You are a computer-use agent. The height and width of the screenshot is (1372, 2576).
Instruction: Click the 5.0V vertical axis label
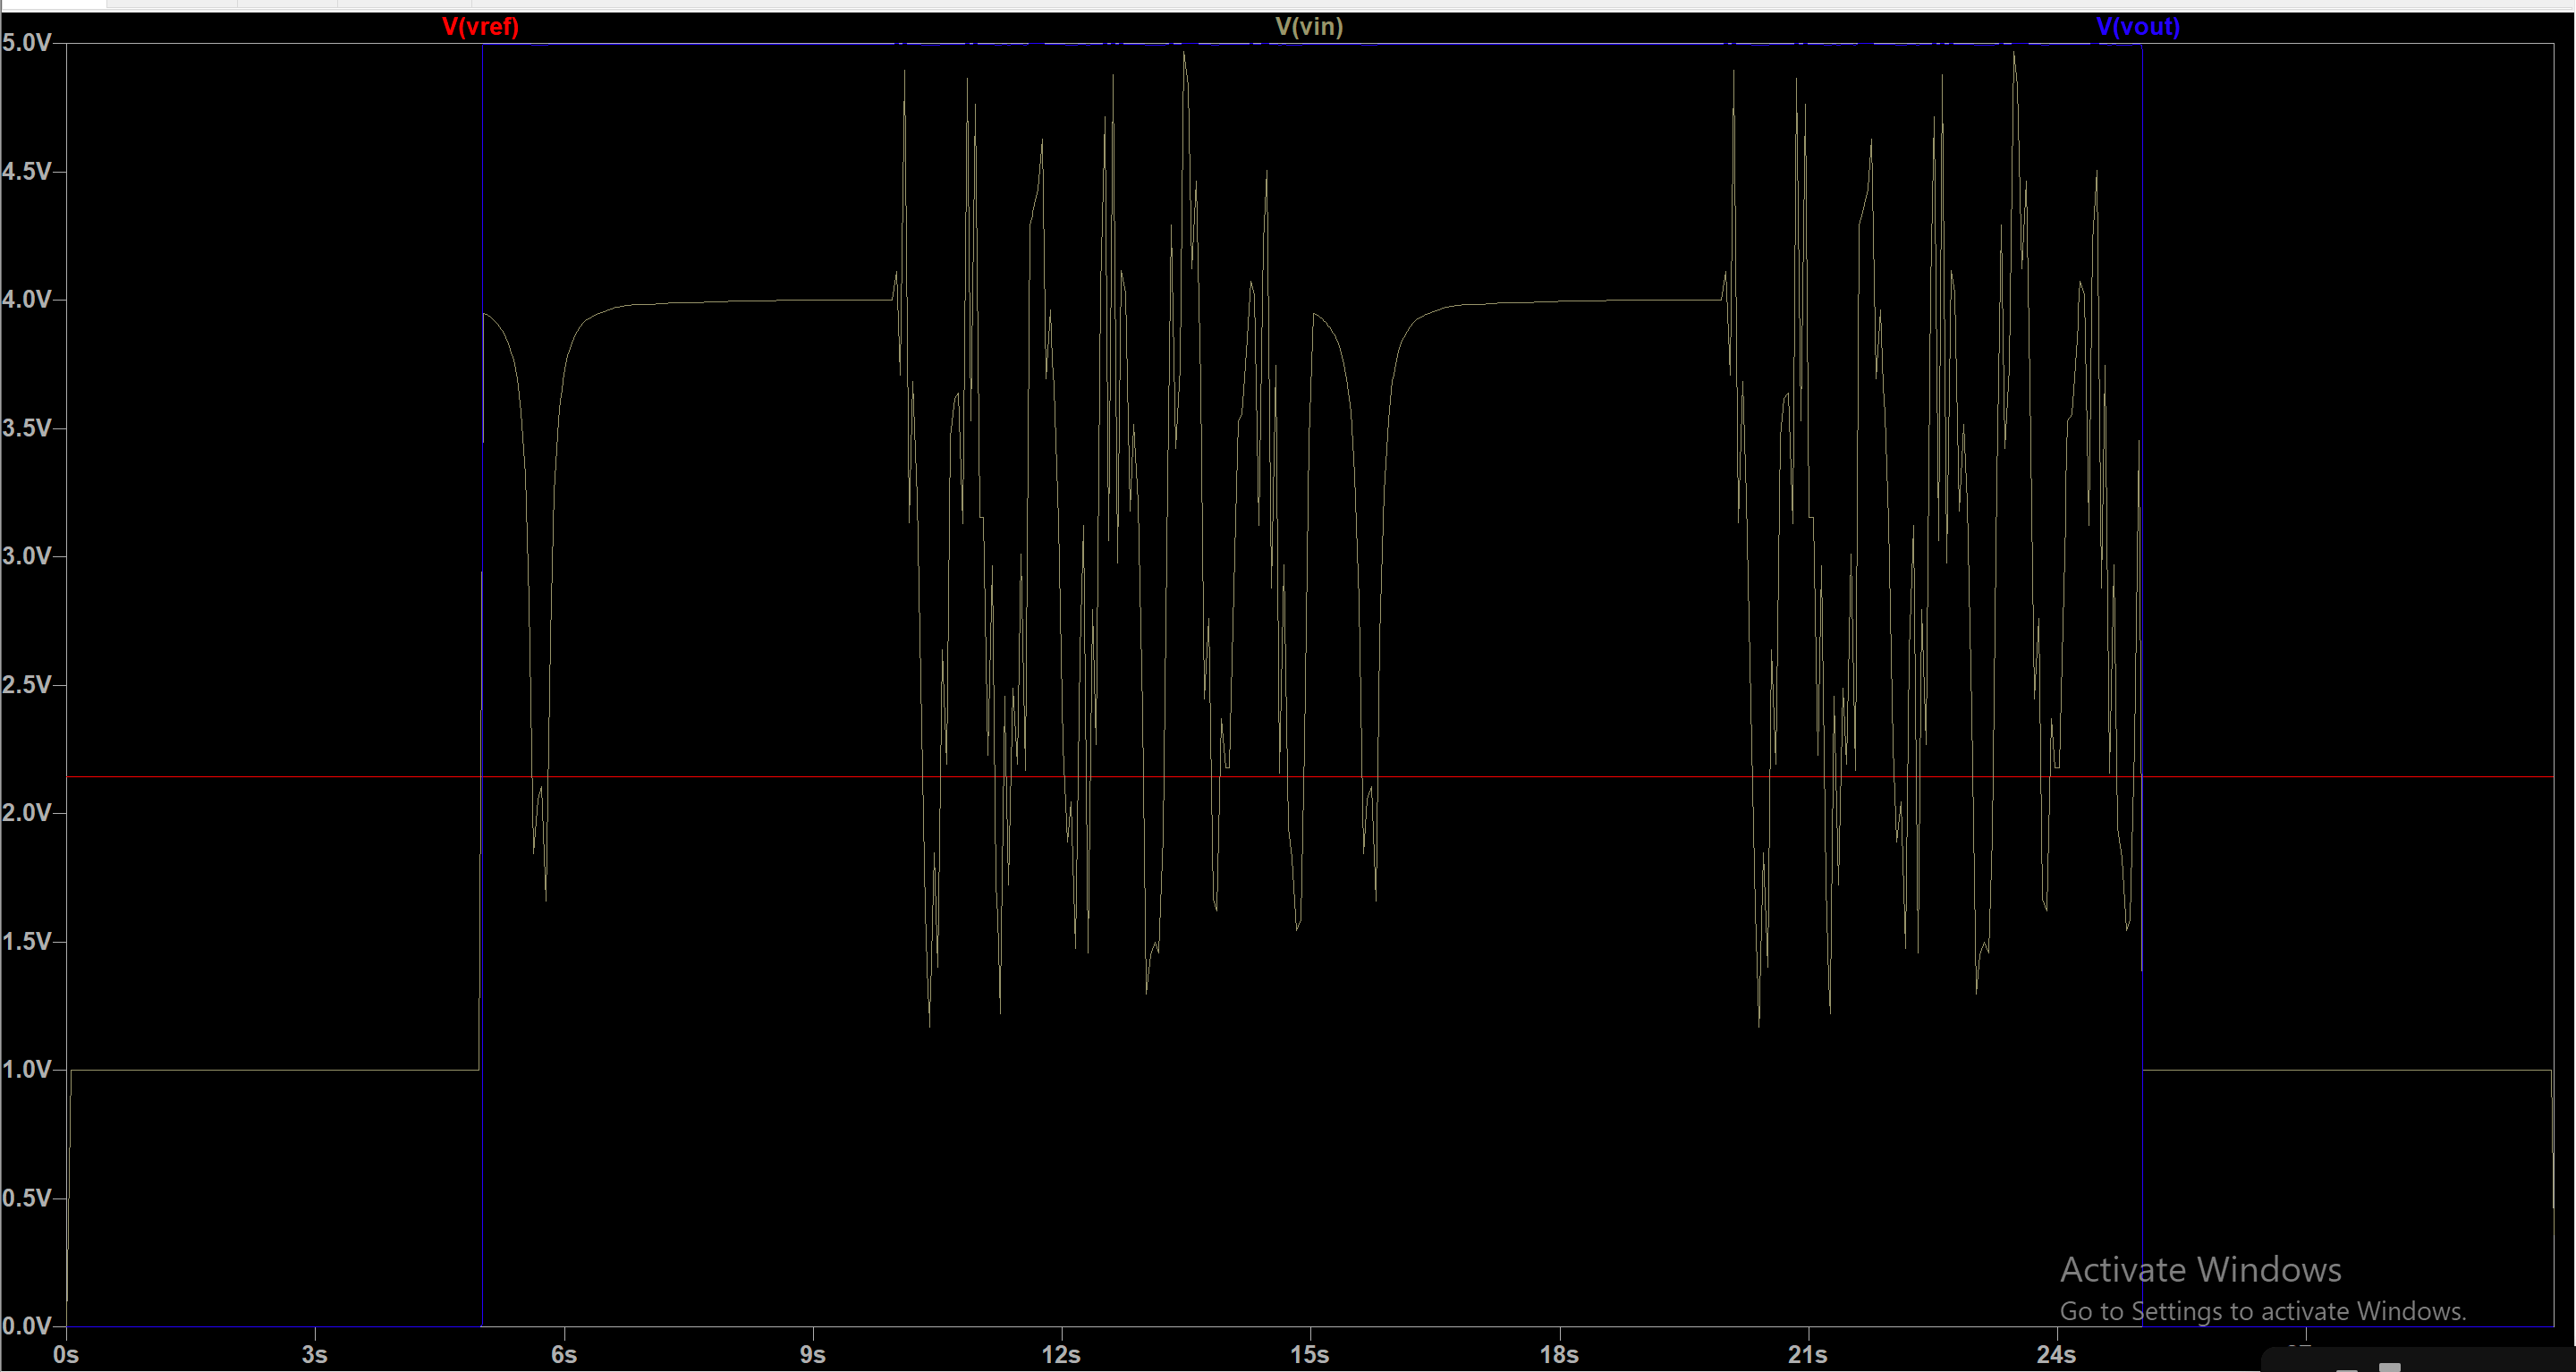pos(26,43)
